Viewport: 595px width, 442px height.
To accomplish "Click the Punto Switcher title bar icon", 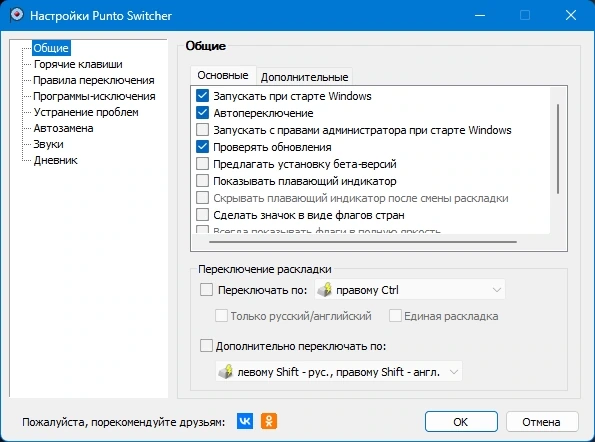I will (x=16, y=15).
